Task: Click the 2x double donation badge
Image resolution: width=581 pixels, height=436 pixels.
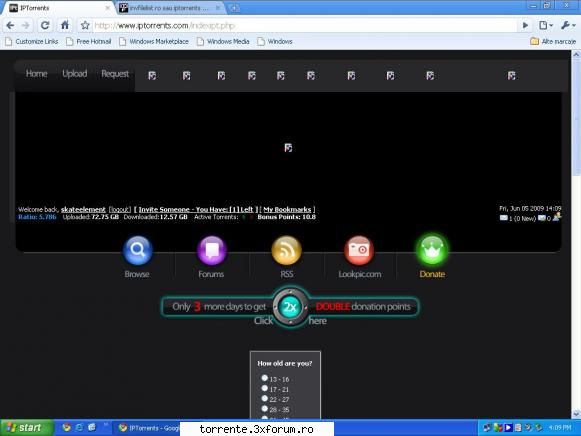Action: [290, 307]
